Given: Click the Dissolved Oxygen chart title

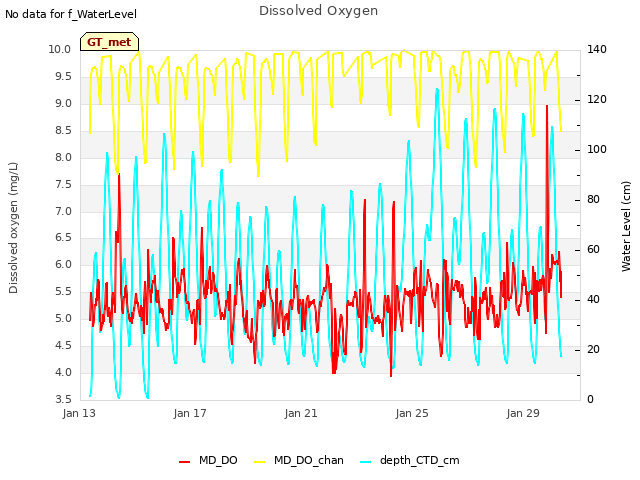Looking at the screenshot, I should click(318, 11).
